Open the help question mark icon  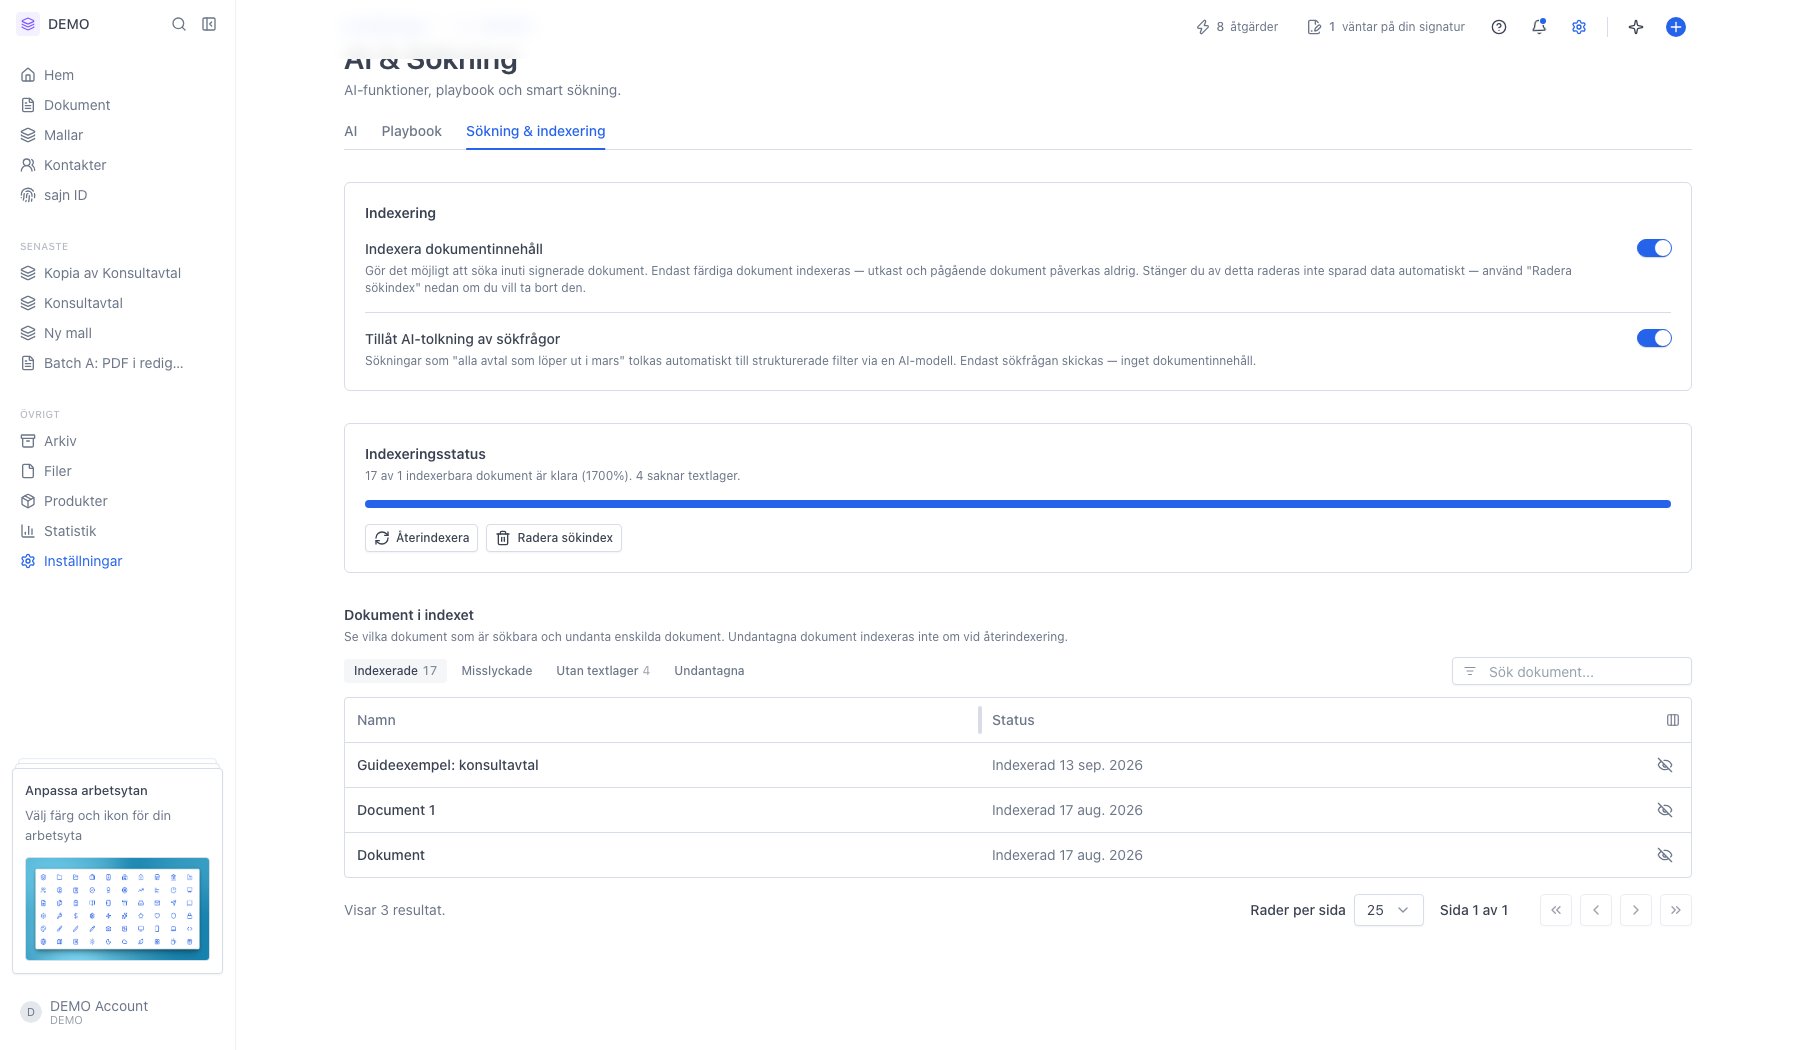coord(1499,27)
